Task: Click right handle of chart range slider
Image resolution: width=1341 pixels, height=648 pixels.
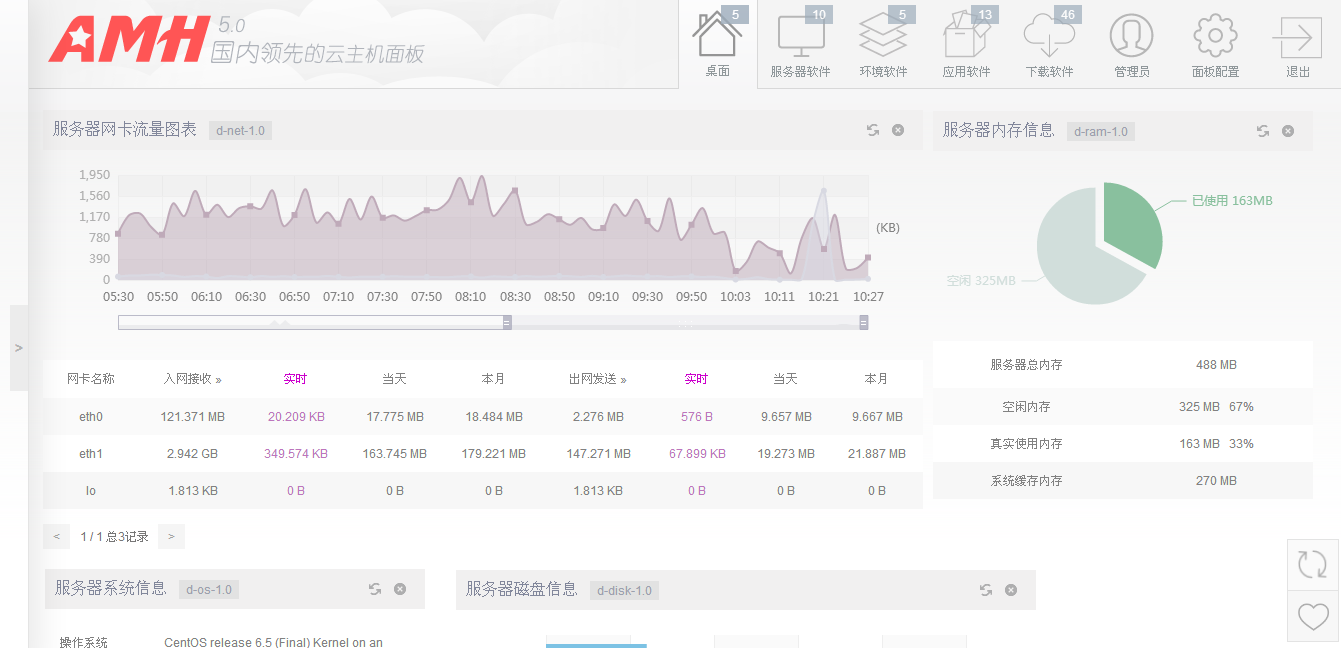Action: pos(863,322)
